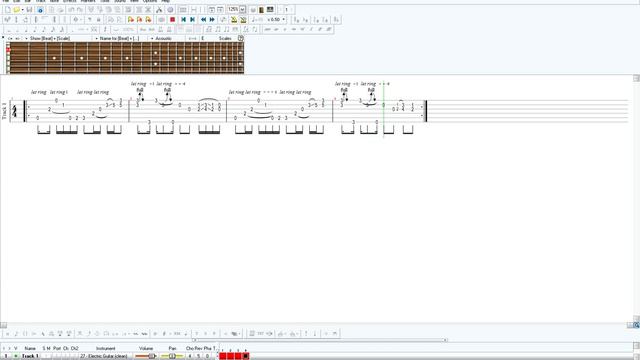Click the first 'let ring' marking in bar 1
Image resolution: width=640 pixels, height=360 pixels.
coord(39,92)
